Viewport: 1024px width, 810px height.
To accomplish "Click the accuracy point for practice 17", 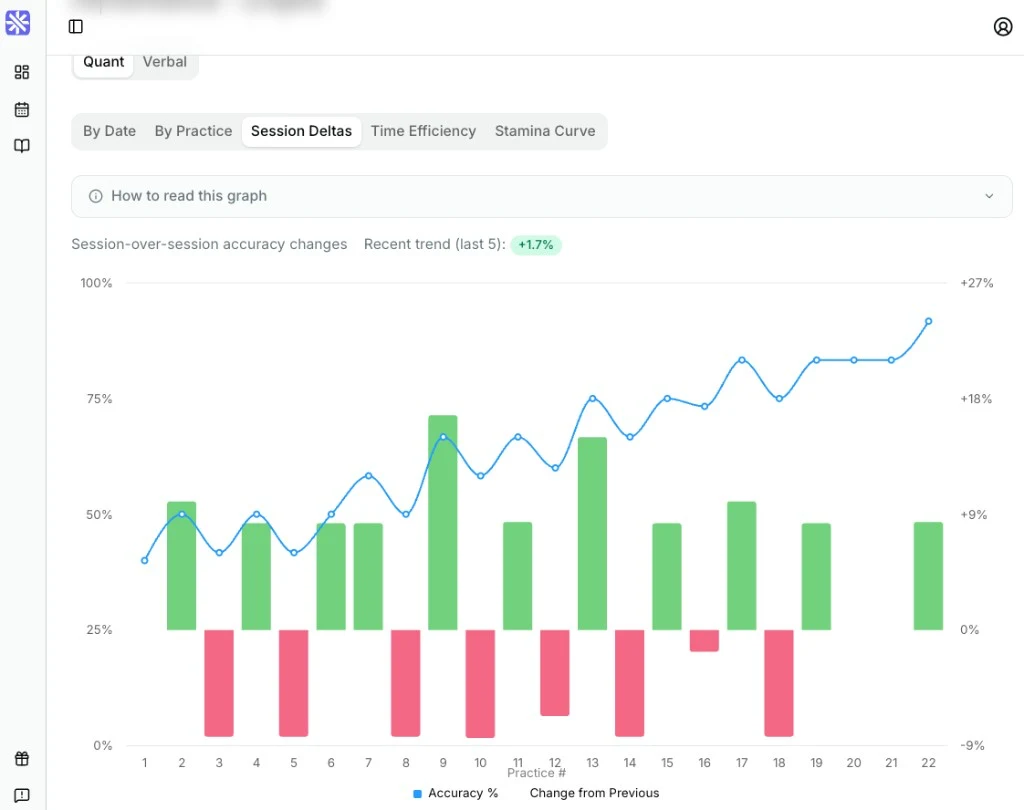I will 742,360.
